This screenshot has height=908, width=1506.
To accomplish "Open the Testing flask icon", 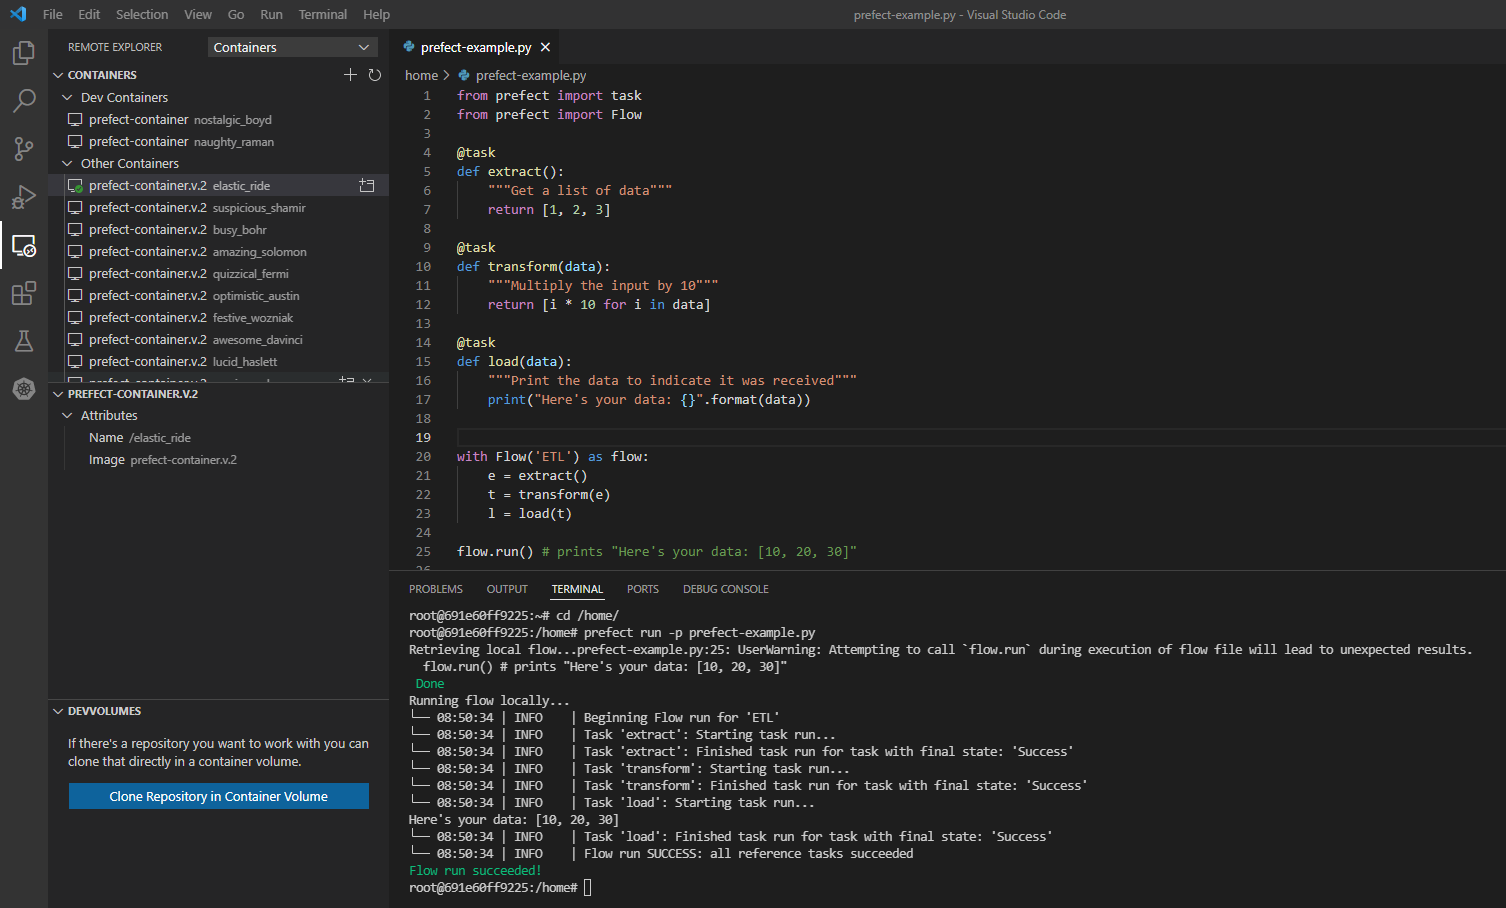I will click(24, 341).
